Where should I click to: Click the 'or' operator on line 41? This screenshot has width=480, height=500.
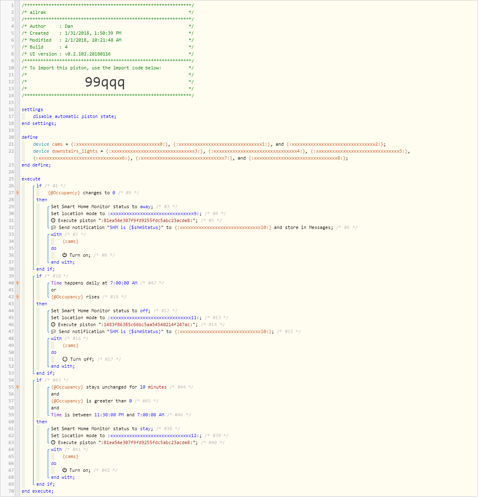54,290
